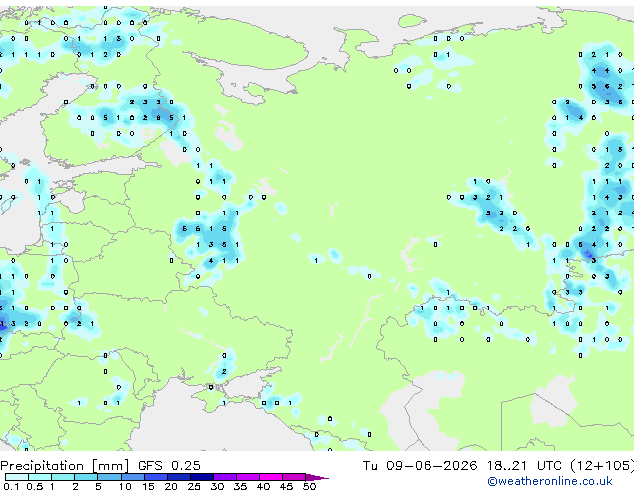Click the '15' legend scale label
Screen dimensions: 634x490
coord(148,486)
